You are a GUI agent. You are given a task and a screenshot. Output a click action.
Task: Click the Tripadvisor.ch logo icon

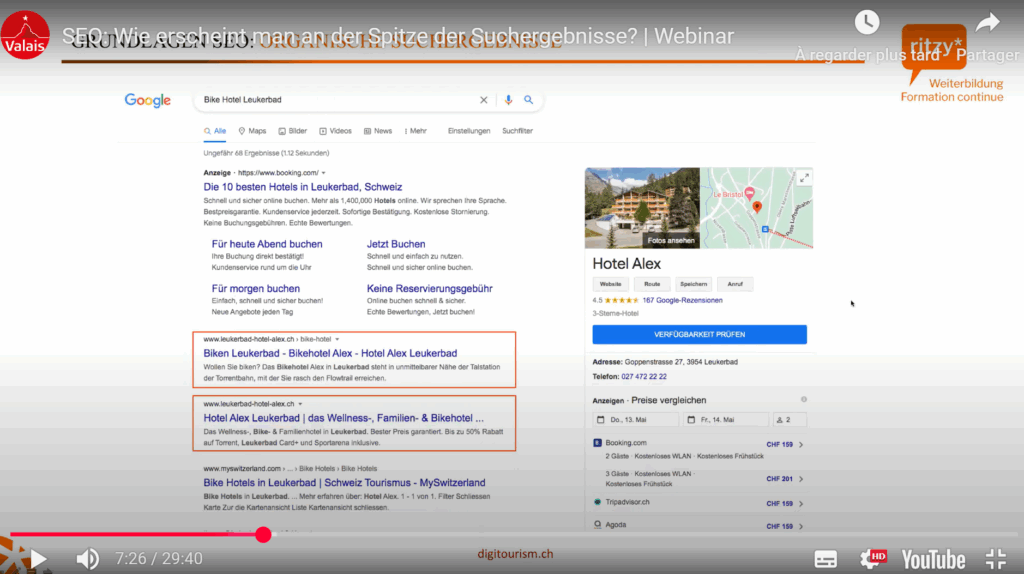(x=597, y=502)
